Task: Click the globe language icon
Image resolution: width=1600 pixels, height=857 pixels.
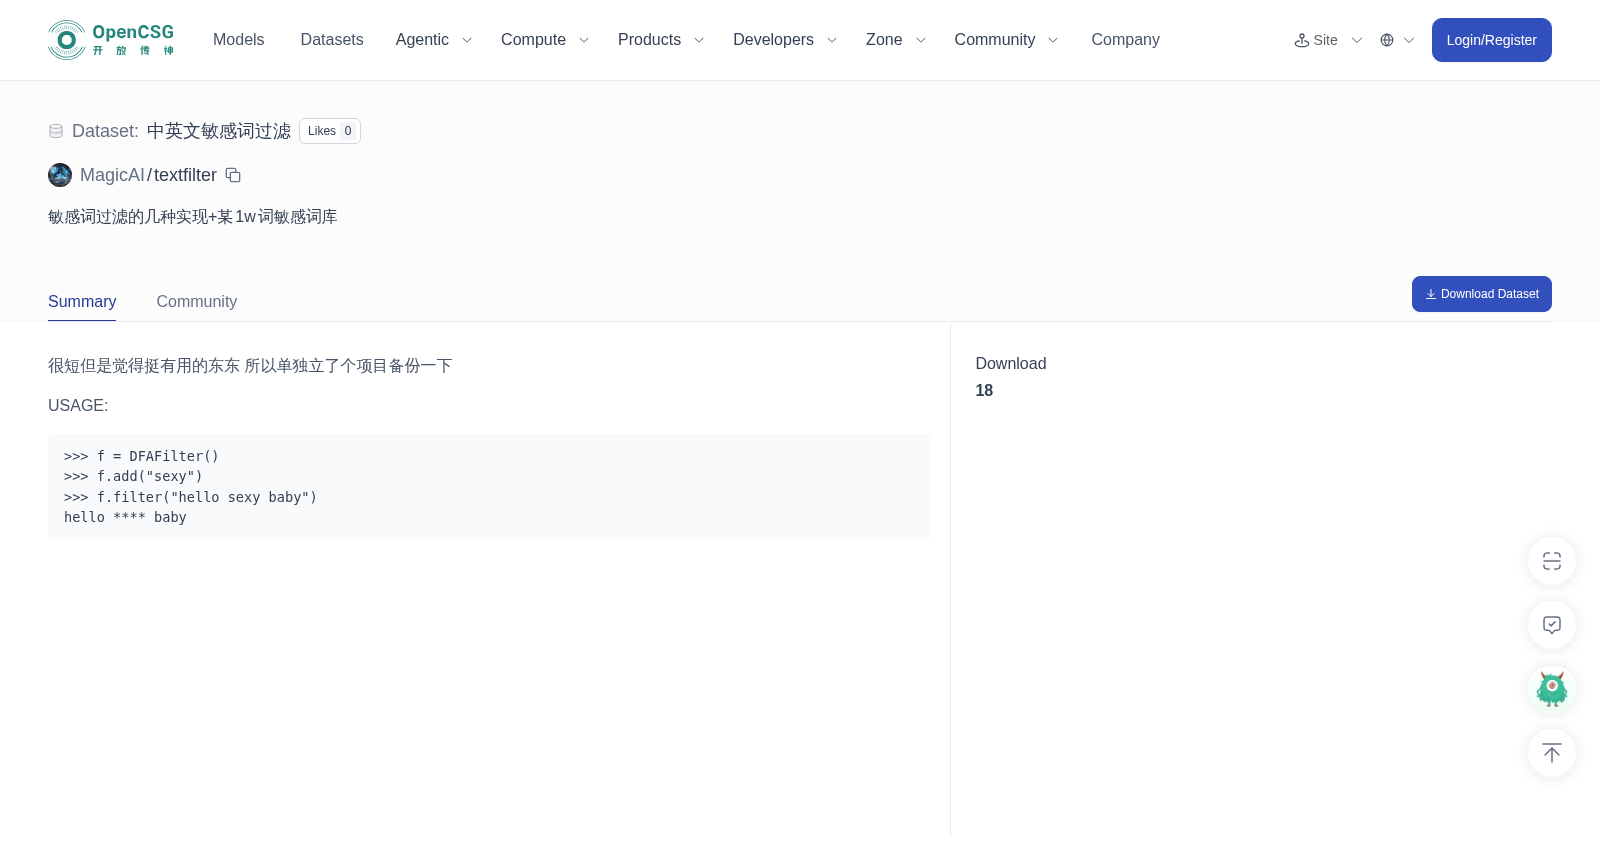Action: pos(1387,40)
